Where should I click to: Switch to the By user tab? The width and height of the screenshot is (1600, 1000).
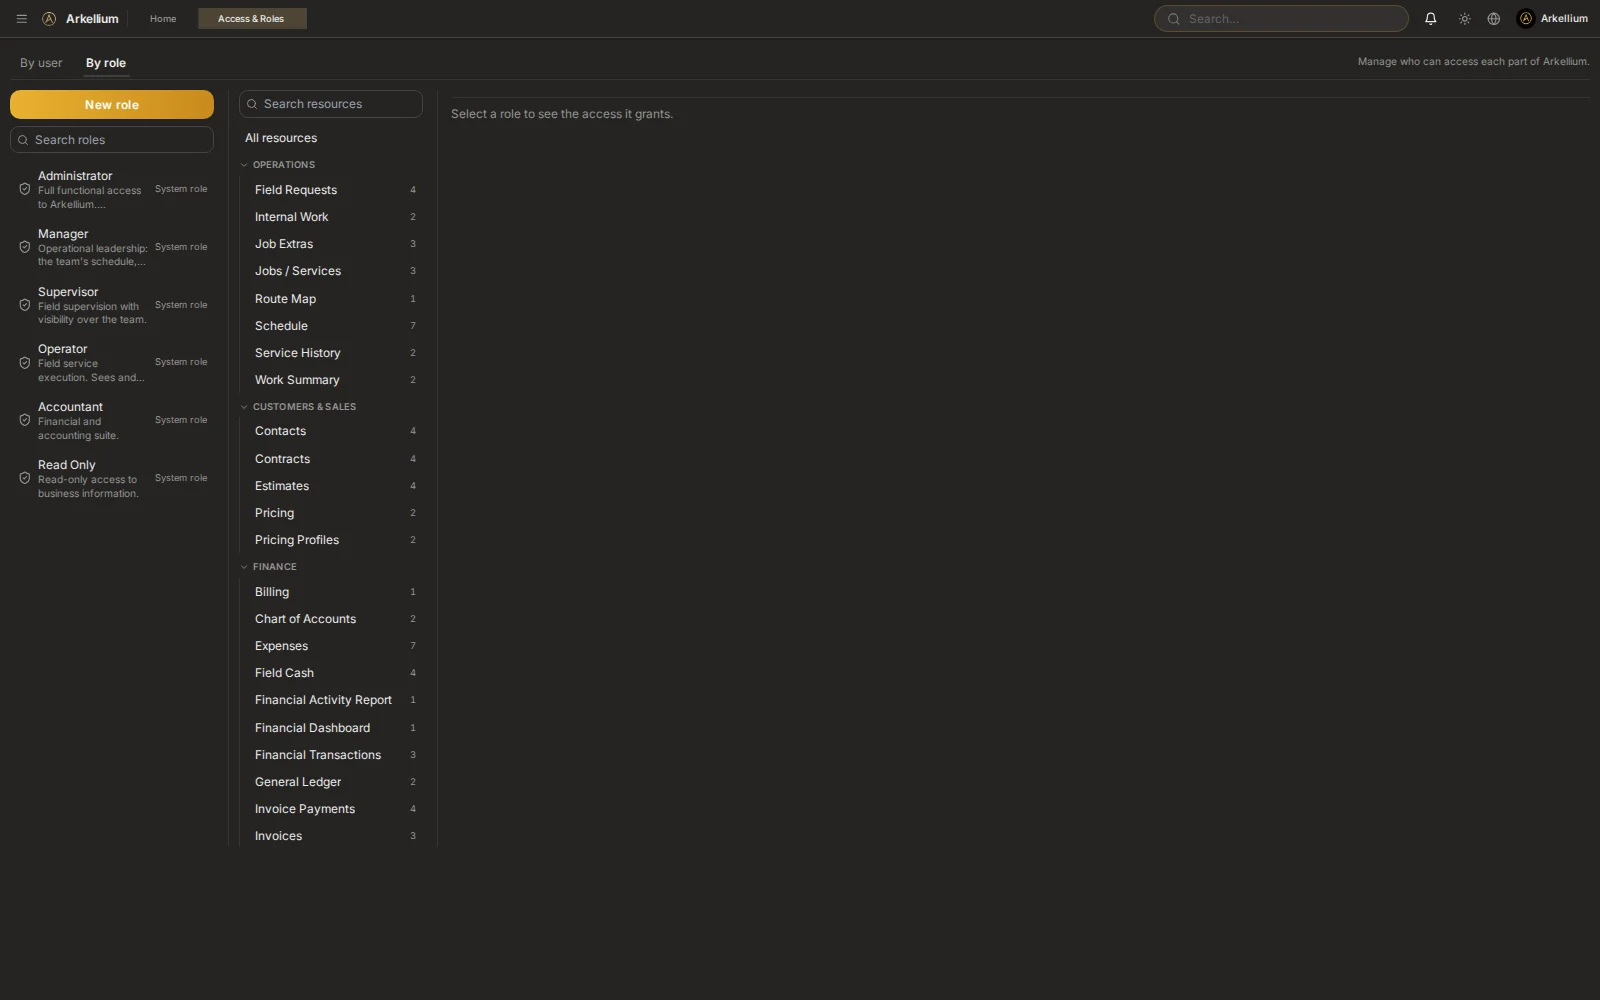pos(41,63)
